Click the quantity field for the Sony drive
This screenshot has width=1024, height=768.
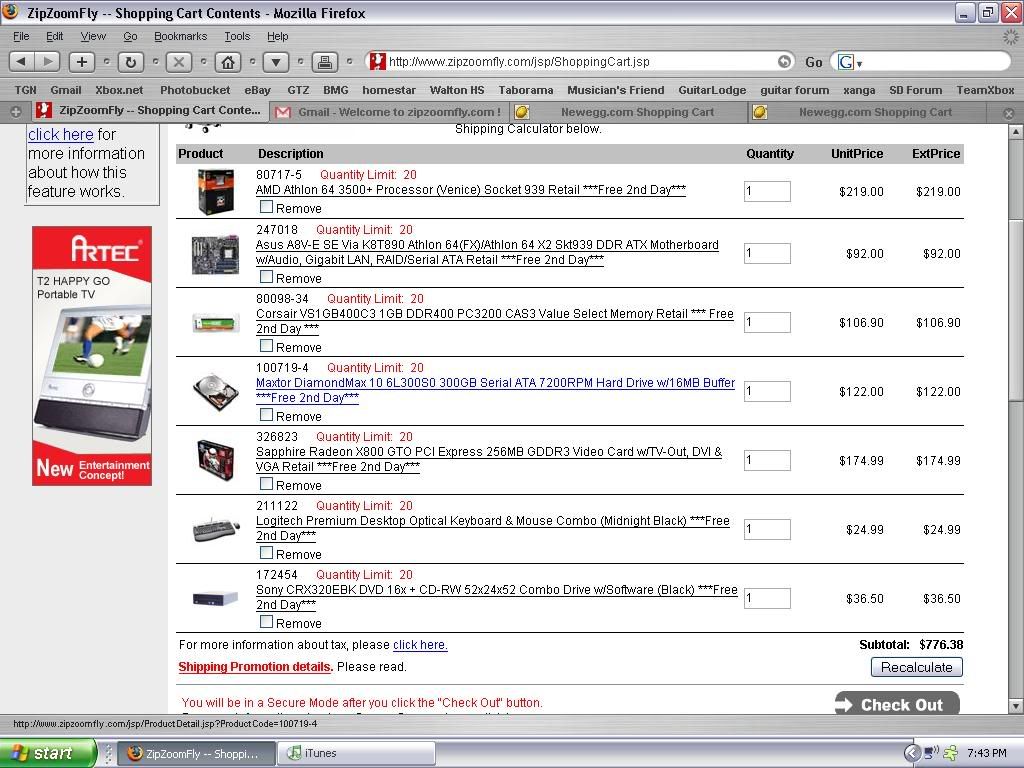[767, 598]
